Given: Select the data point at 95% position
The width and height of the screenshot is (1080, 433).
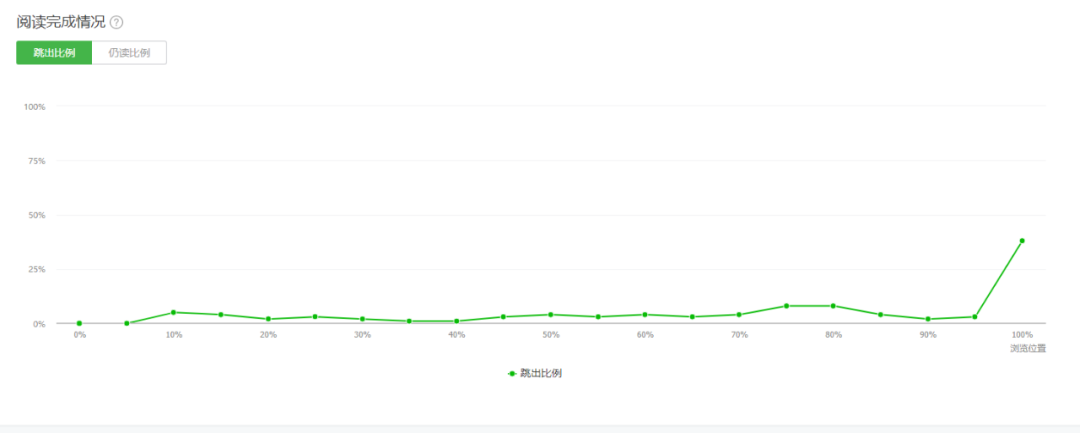Looking at the screenshot, I should tap(975, 317).
